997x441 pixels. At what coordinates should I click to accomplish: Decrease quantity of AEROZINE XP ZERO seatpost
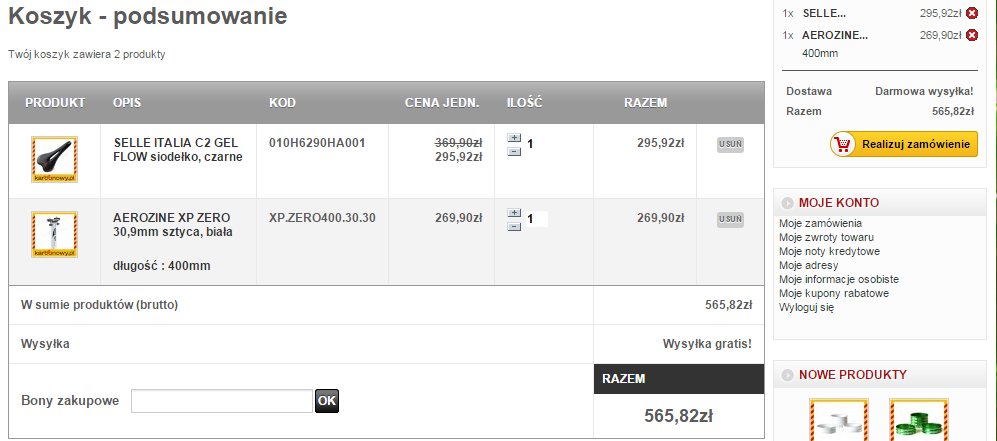[514, 226]
